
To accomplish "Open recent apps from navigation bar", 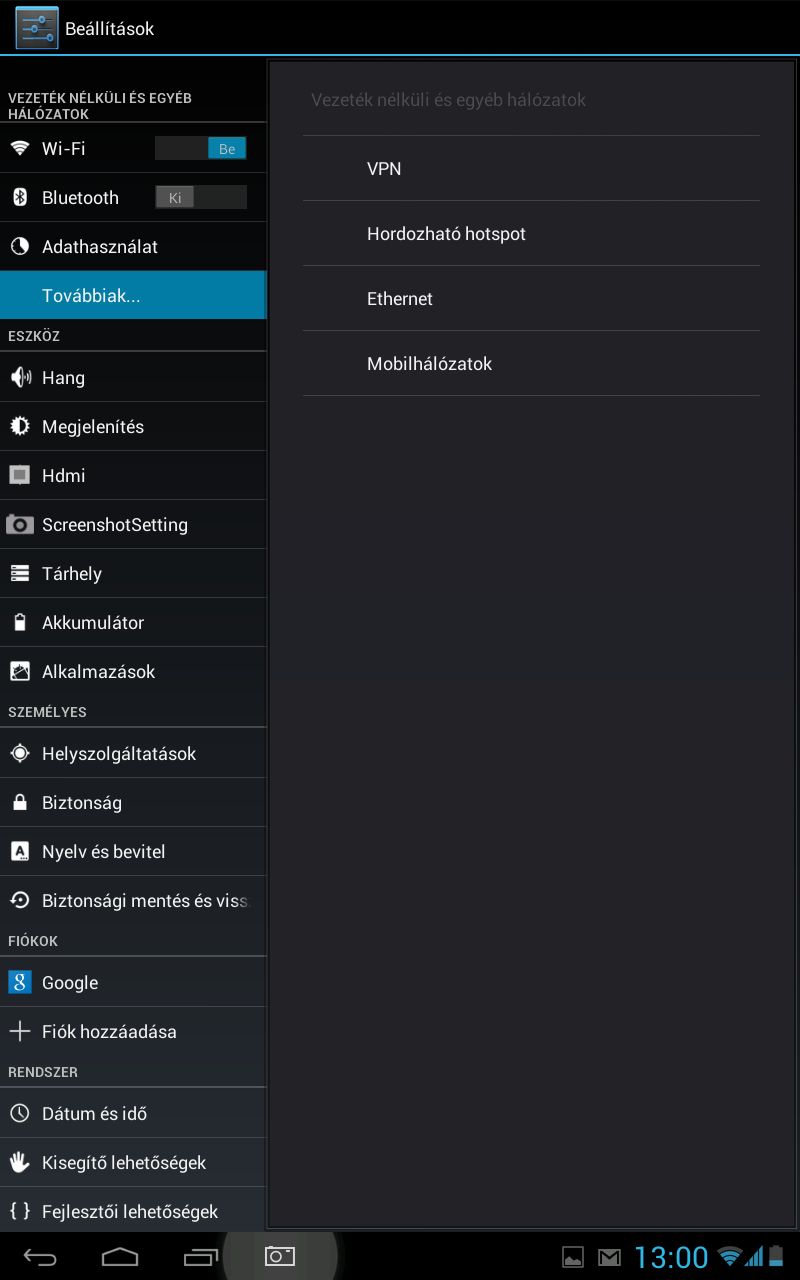I will 200,1256.
